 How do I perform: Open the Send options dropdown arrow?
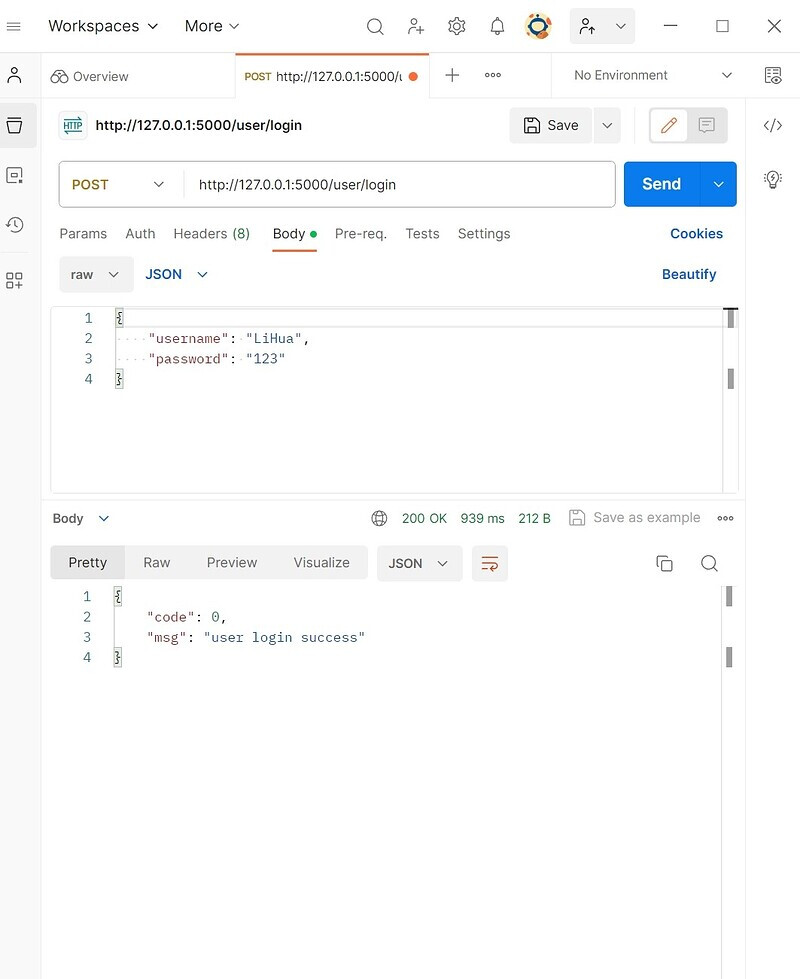point(718,184)
